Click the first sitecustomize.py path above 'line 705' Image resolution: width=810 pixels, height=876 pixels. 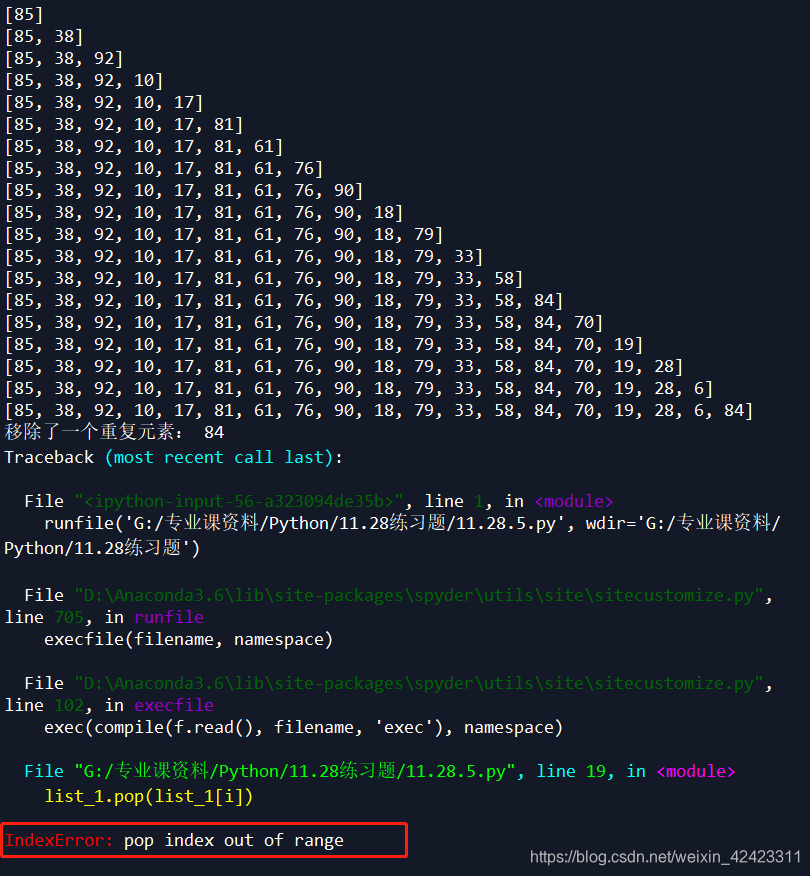click(x=419, y=596)
